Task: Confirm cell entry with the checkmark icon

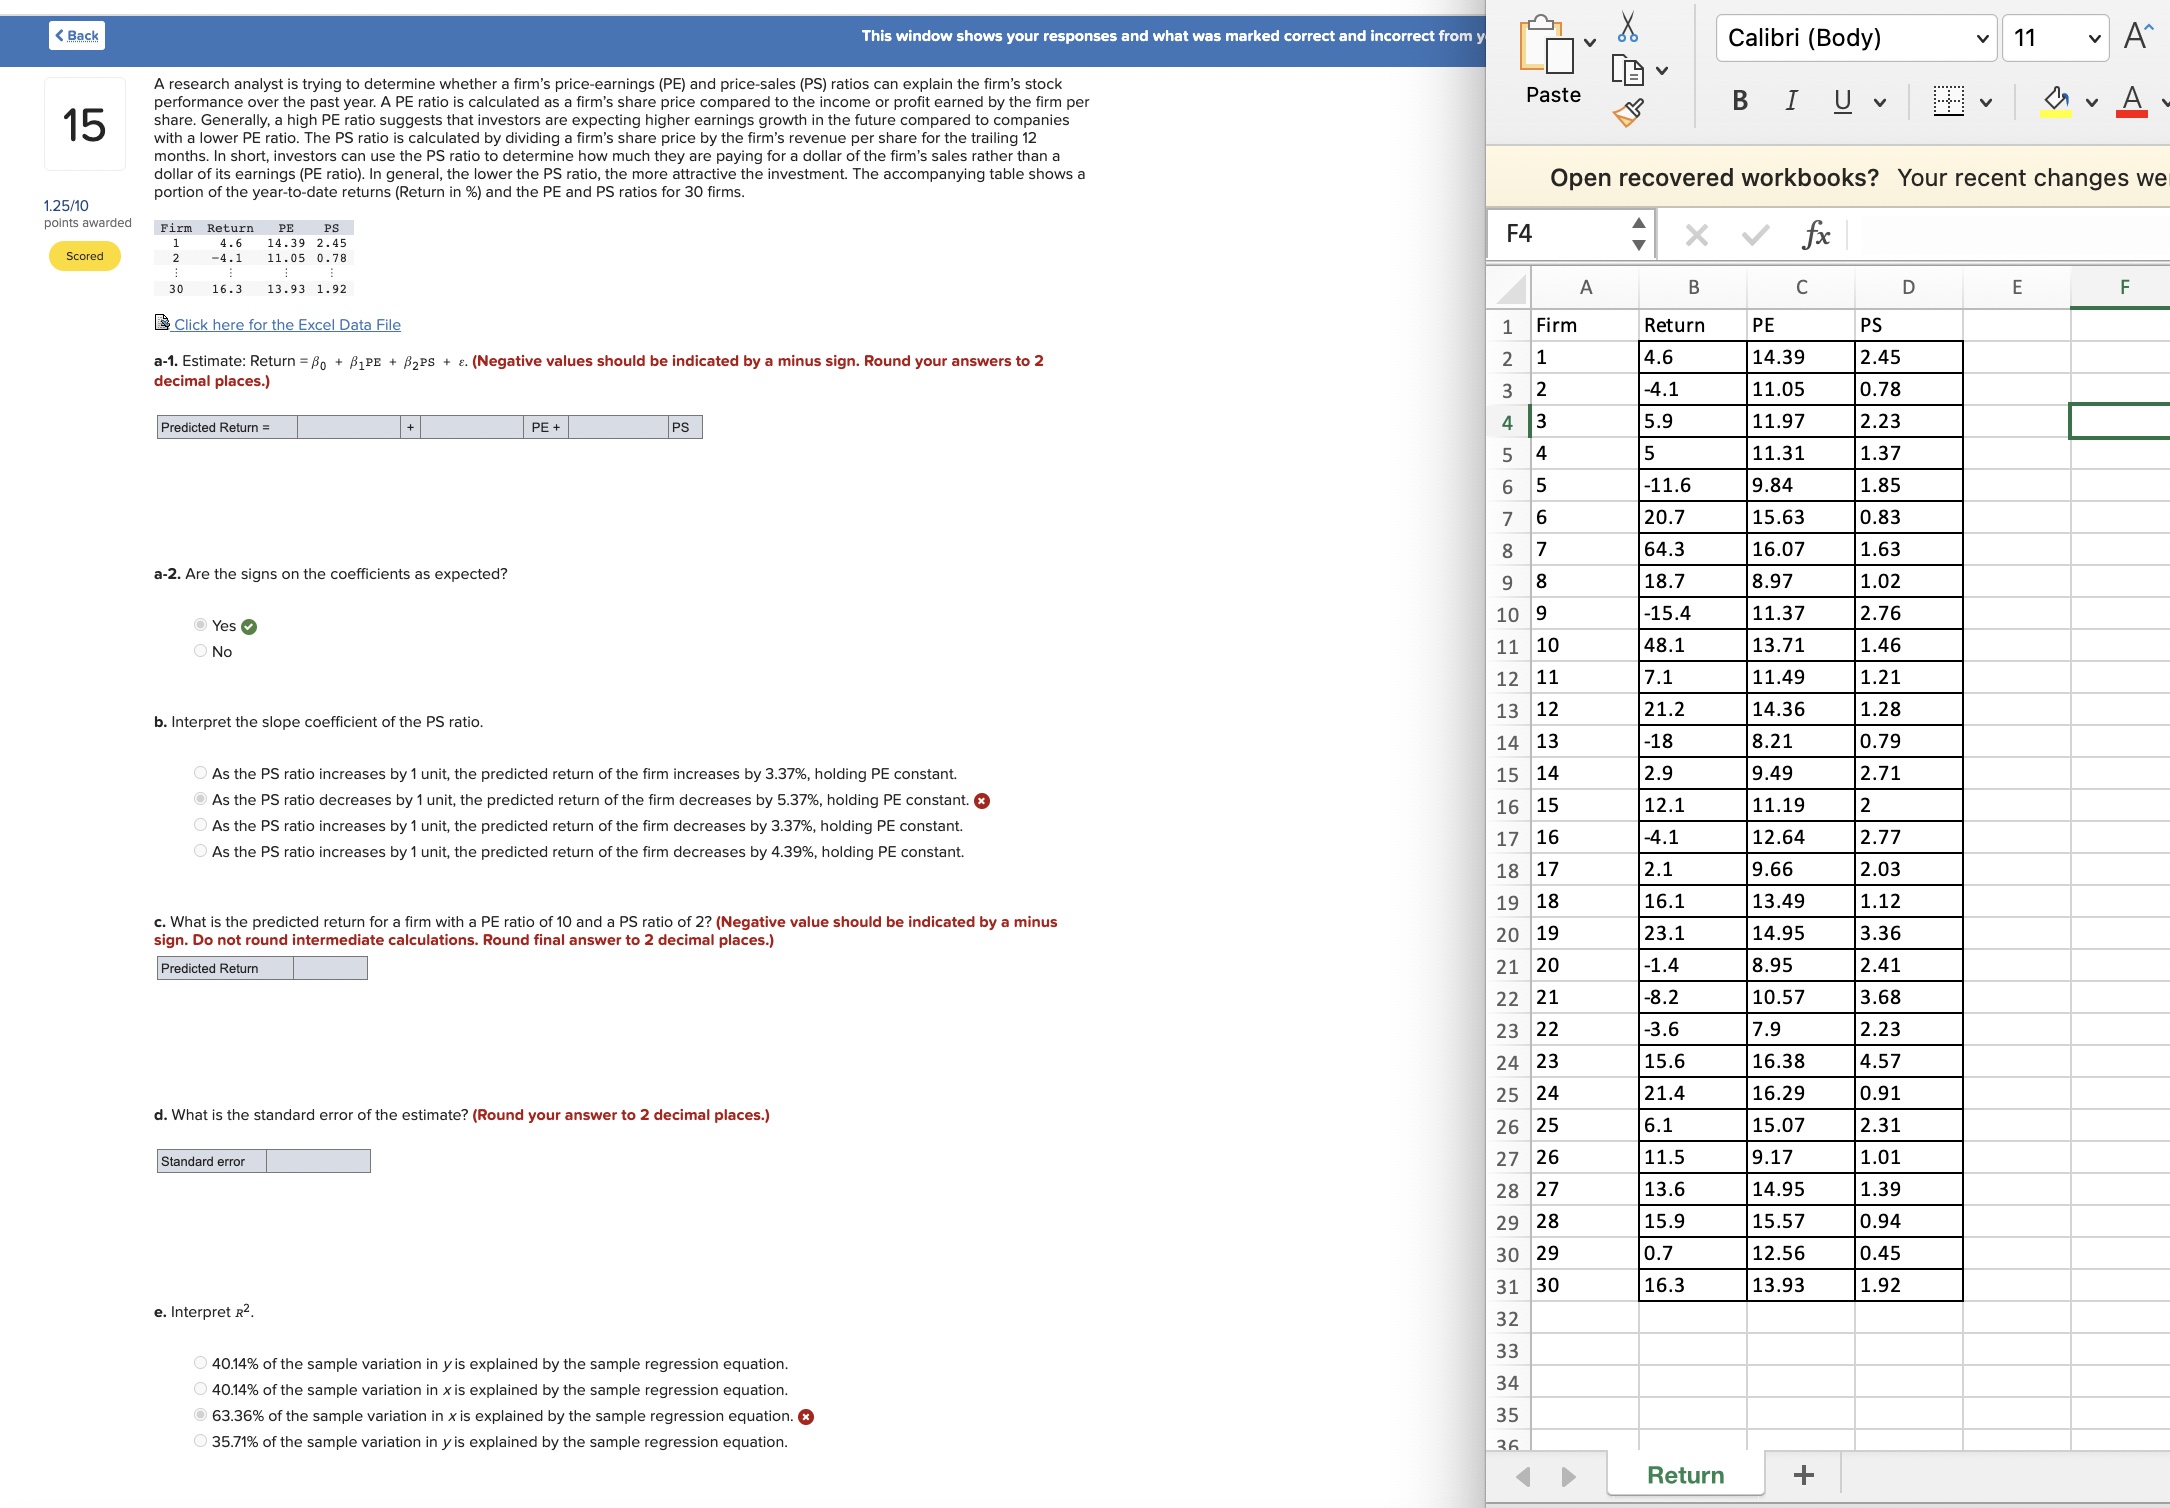Action: 1756,235
